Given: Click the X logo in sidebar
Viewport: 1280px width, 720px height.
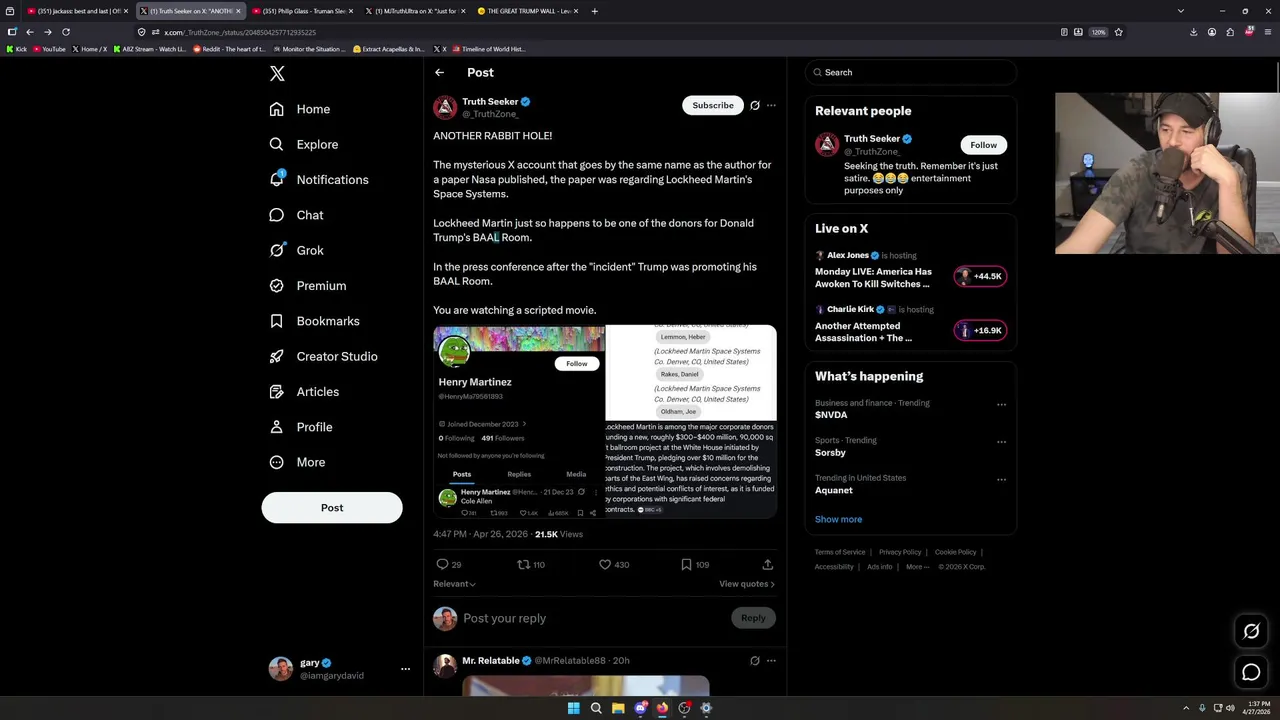Looking at the screenshot, I should click(277, 74).
